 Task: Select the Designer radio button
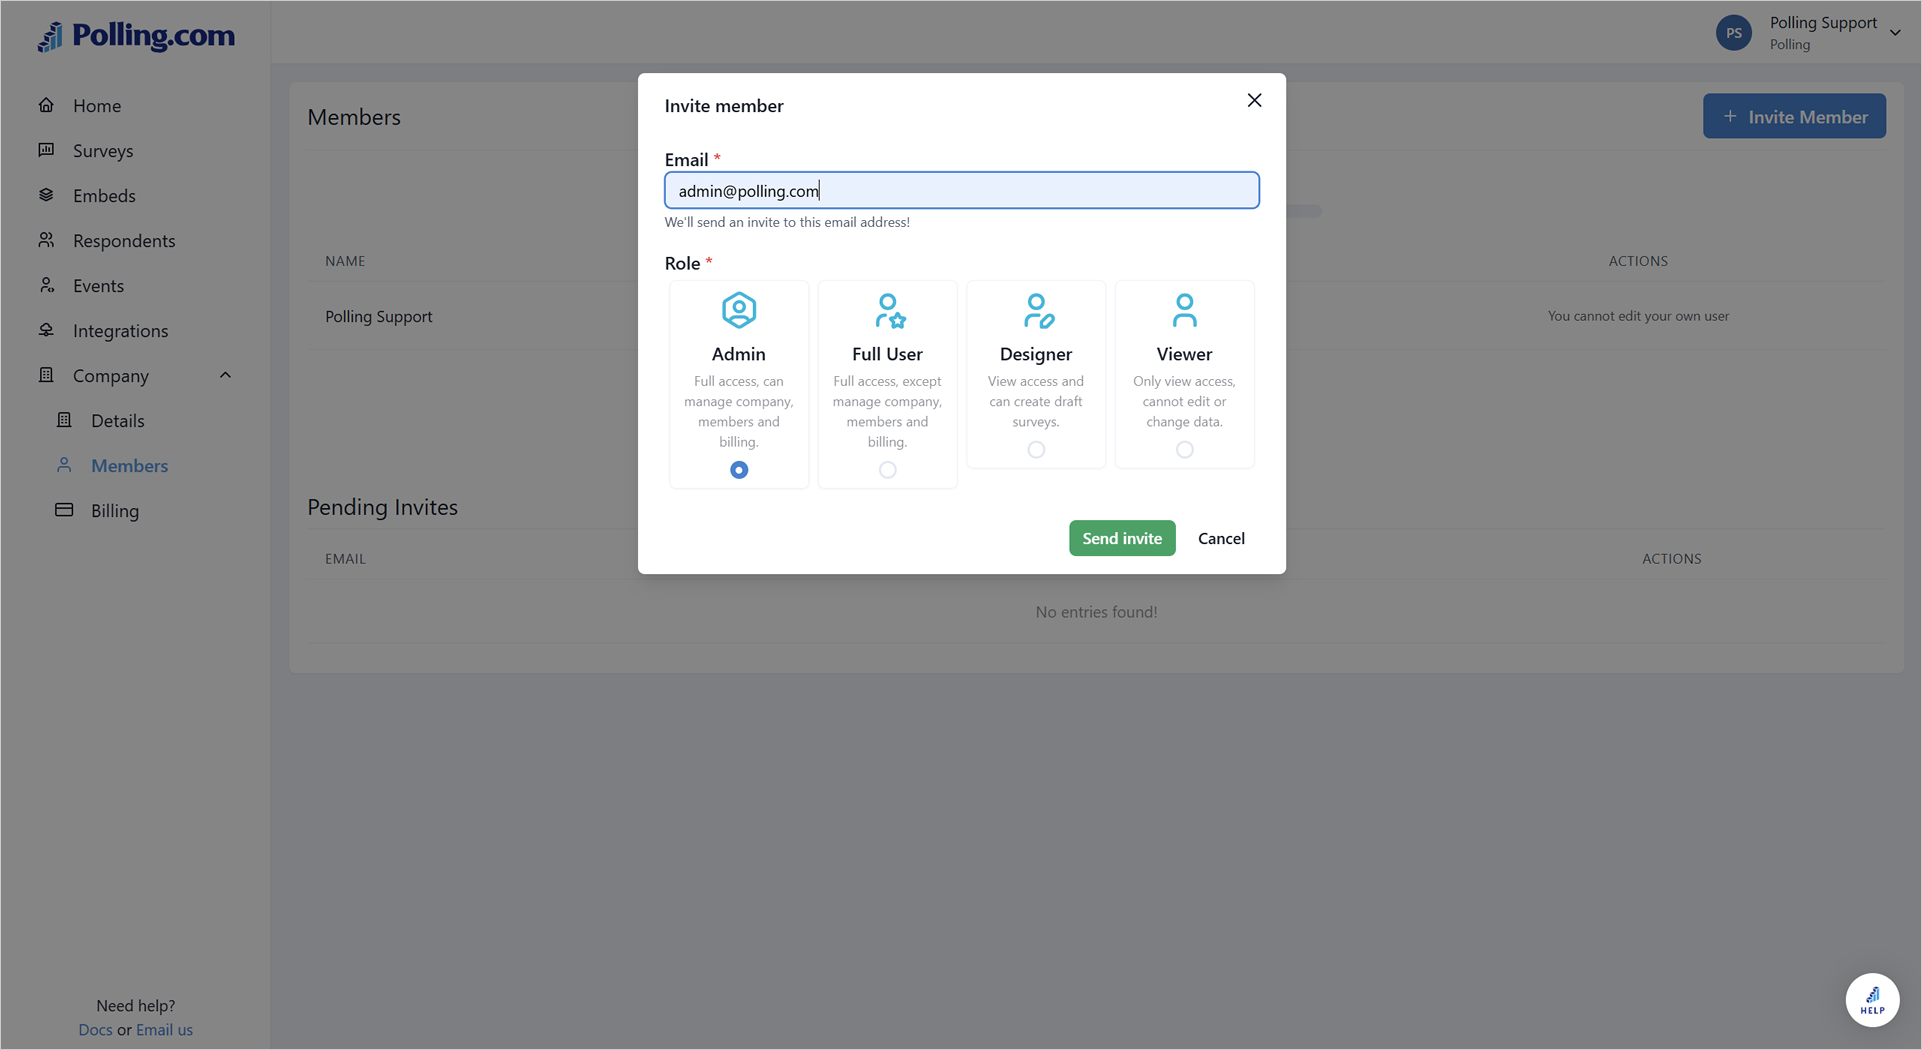[x=1036, y=450]
